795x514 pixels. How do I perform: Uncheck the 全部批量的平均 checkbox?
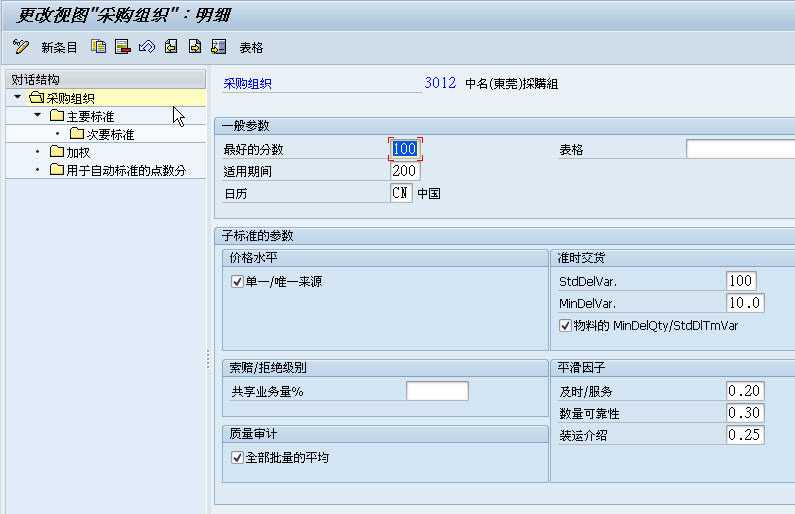237,457
